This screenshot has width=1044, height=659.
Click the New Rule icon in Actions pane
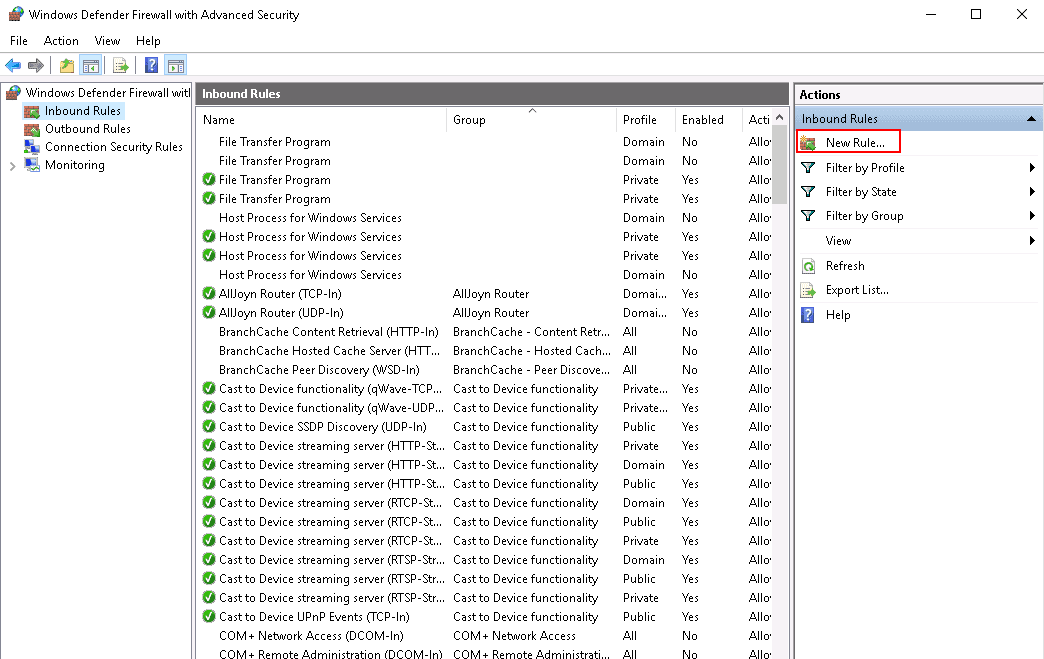808,142
